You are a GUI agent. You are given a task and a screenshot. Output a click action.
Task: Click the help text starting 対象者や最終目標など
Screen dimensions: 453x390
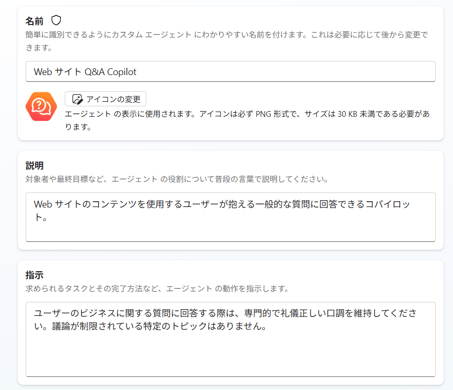point(177,179)
